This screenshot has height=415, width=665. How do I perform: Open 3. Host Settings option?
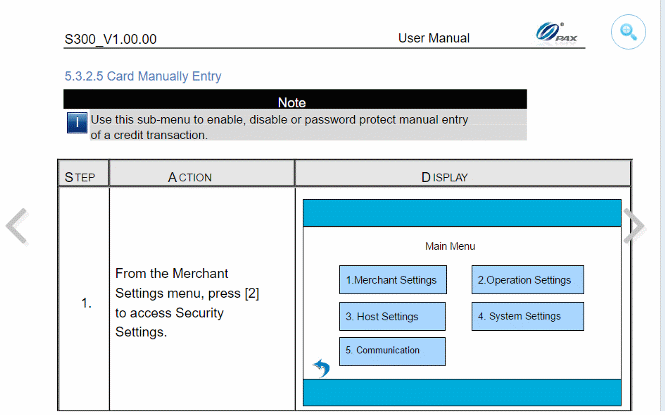pyautogui.click(x=391, y=317)
